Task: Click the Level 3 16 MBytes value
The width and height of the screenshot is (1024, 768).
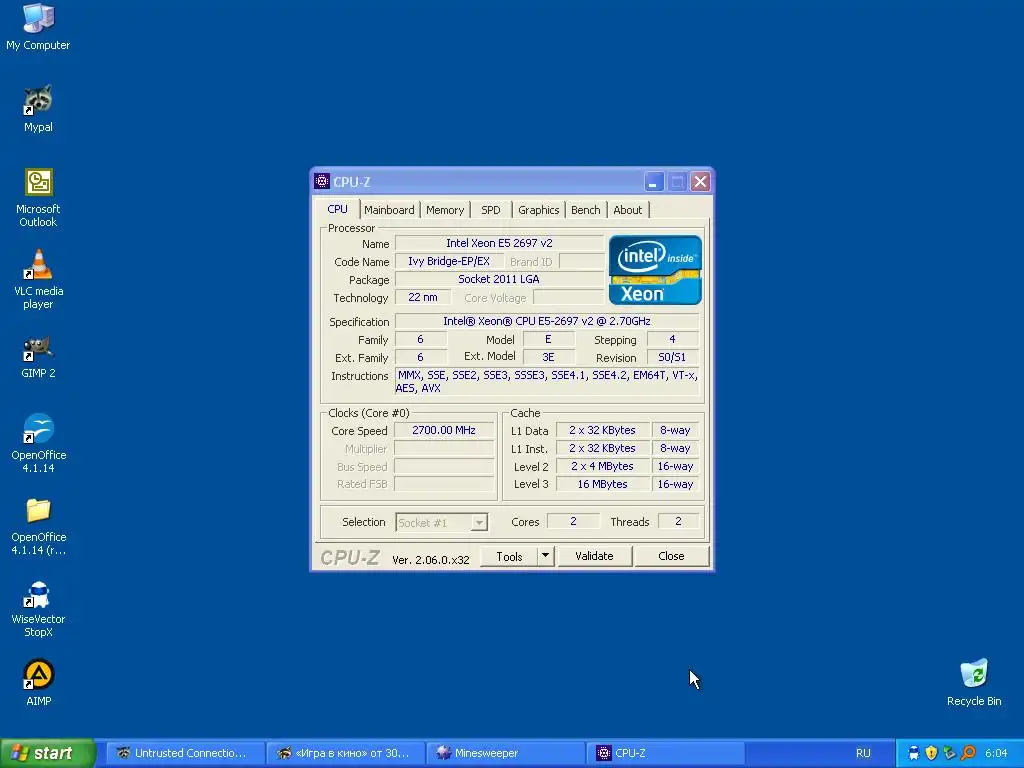Action: tap(602, 484)
